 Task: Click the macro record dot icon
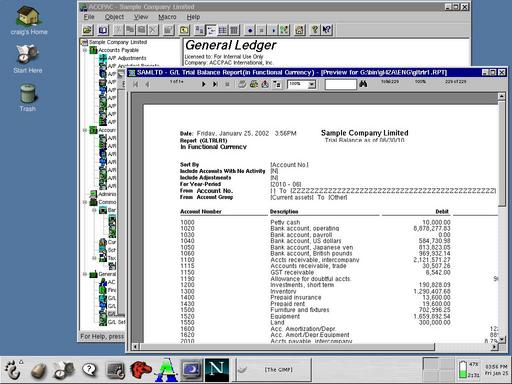250,30
